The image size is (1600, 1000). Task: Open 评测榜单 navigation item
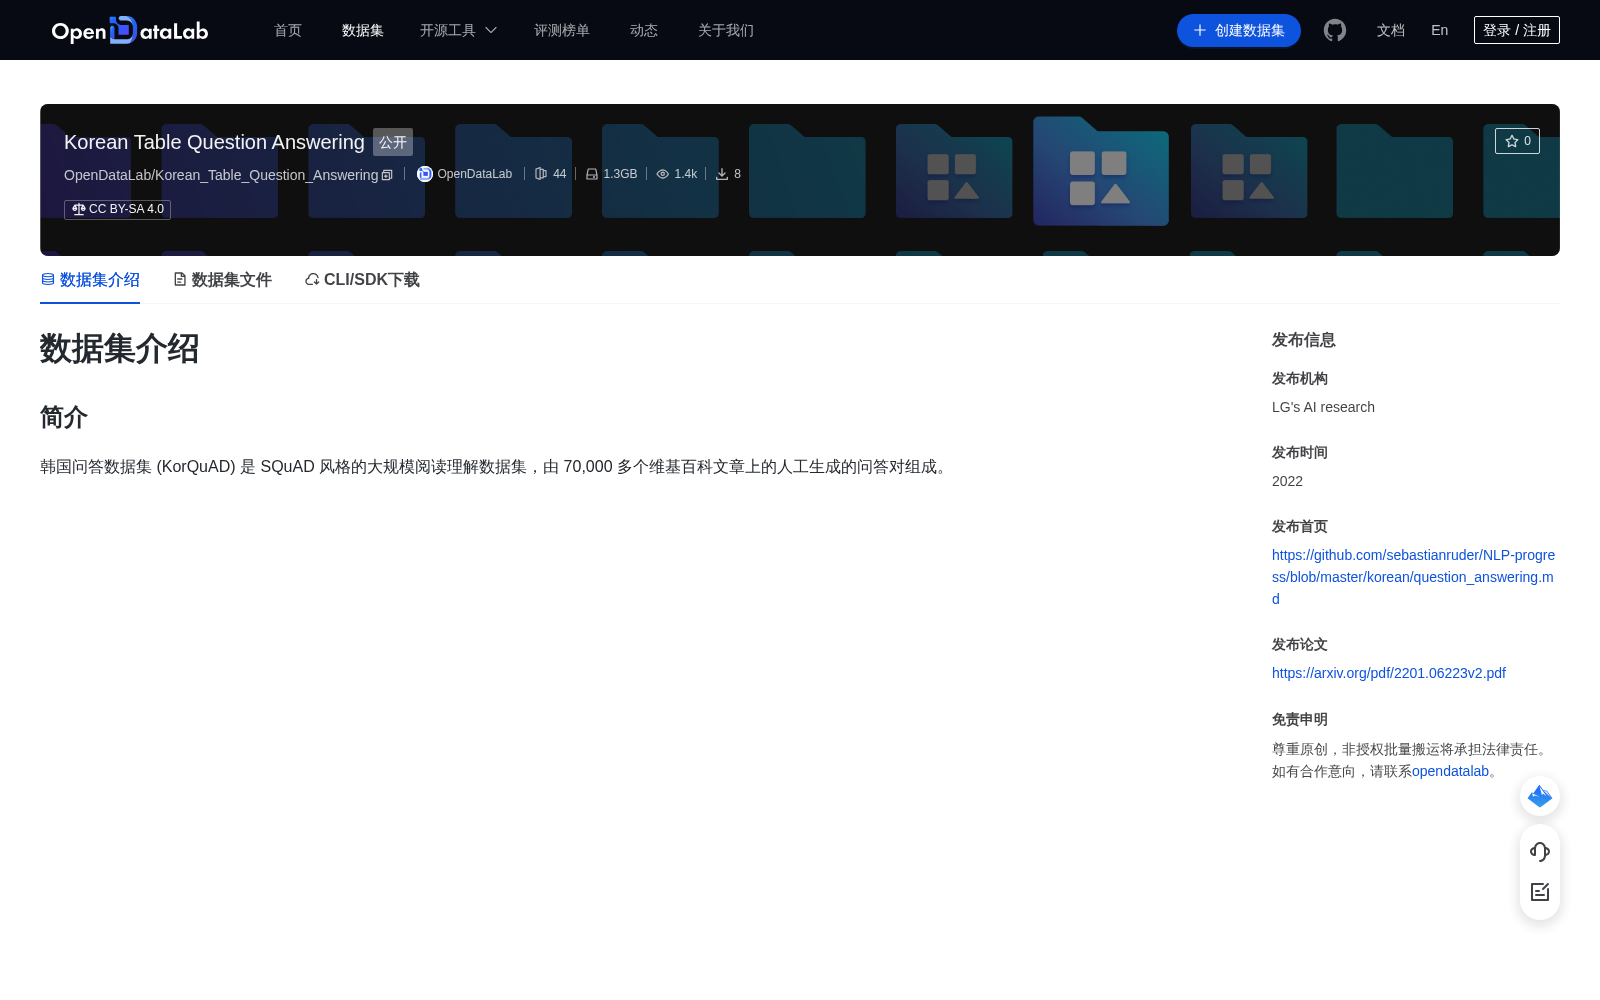click(562, 30)
